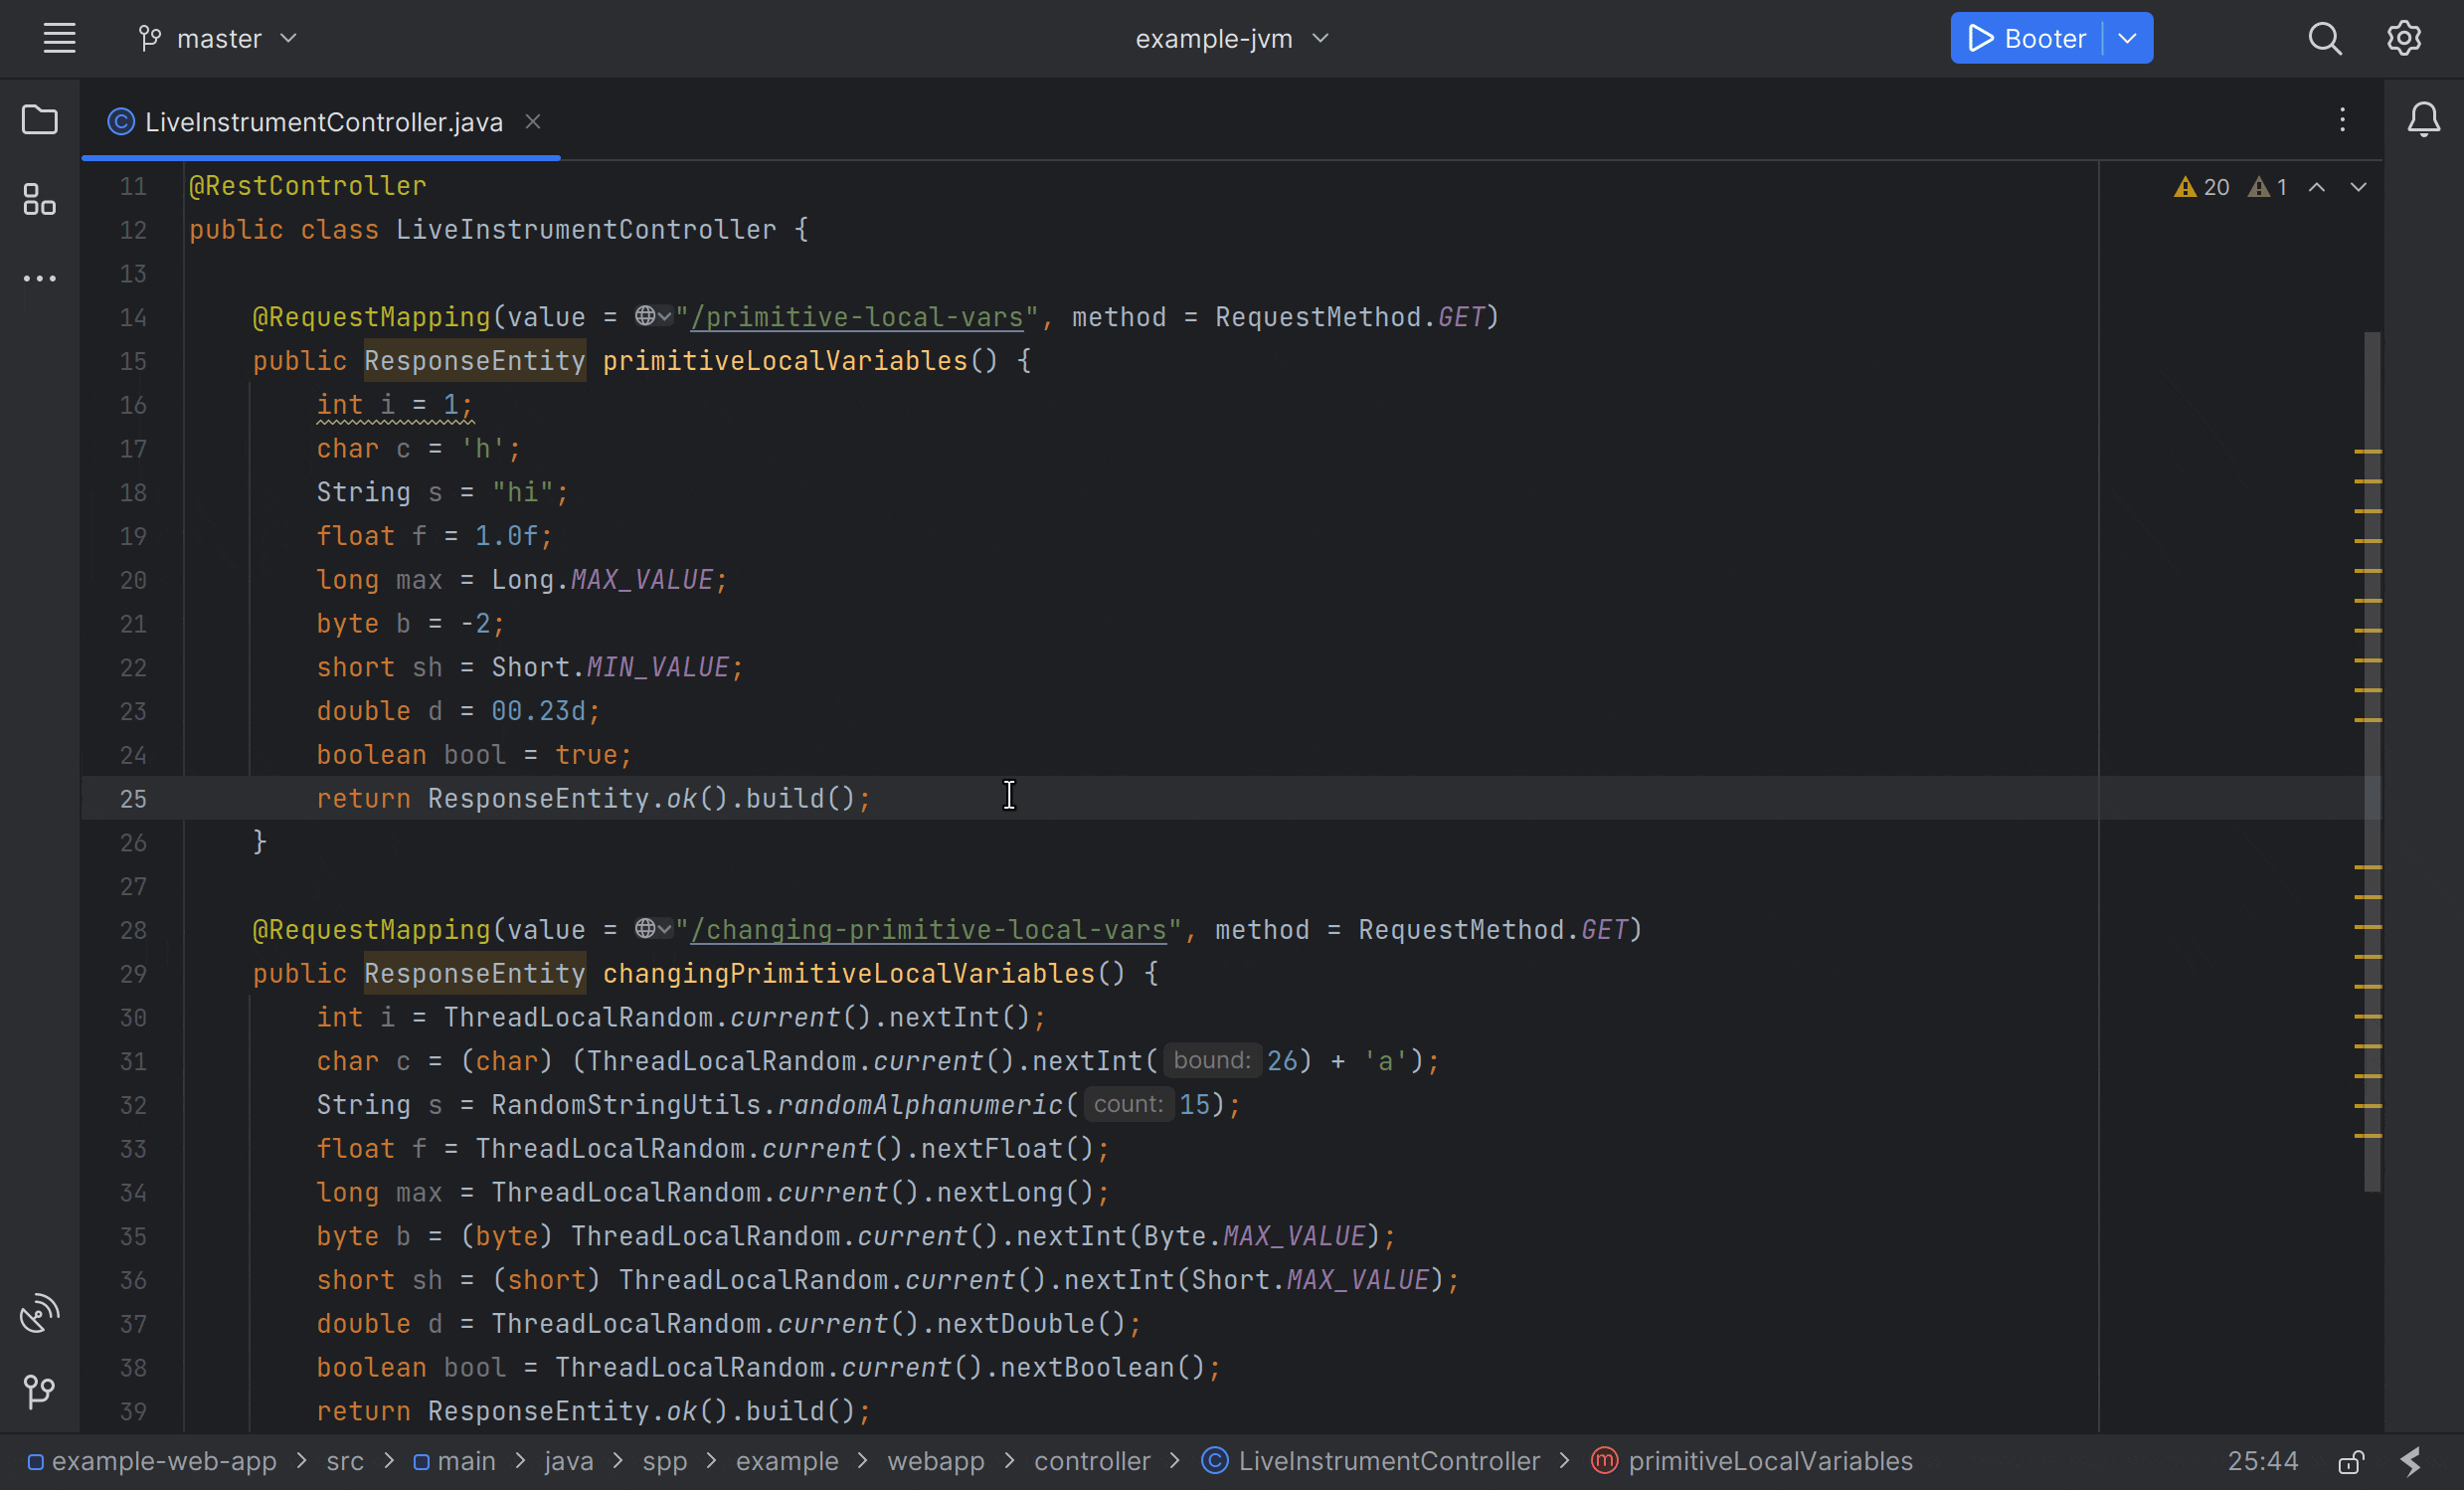Click the editor vertical scrollbar thumb

tap(2372, 760)
